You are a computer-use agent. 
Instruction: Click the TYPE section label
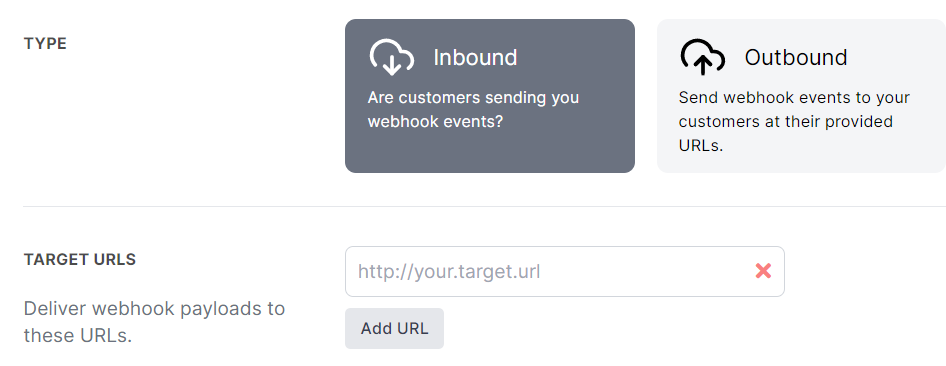click(45, 44)
